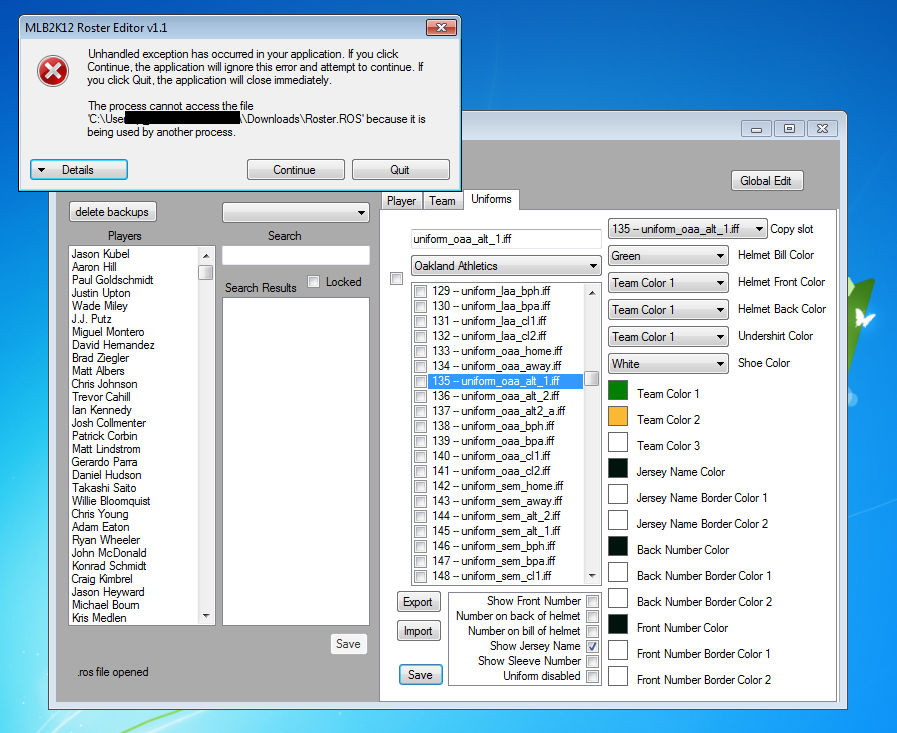897x733 pixels.
Task: Pick the orange Team Color 2 swatch
Action: point(618,416)
